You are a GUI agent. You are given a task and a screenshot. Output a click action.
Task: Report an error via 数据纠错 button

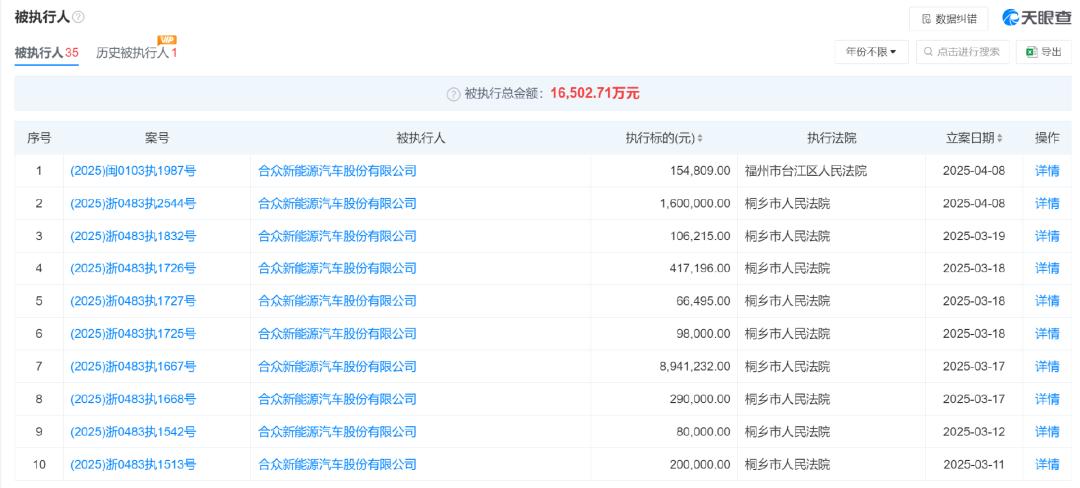[948, 19]
